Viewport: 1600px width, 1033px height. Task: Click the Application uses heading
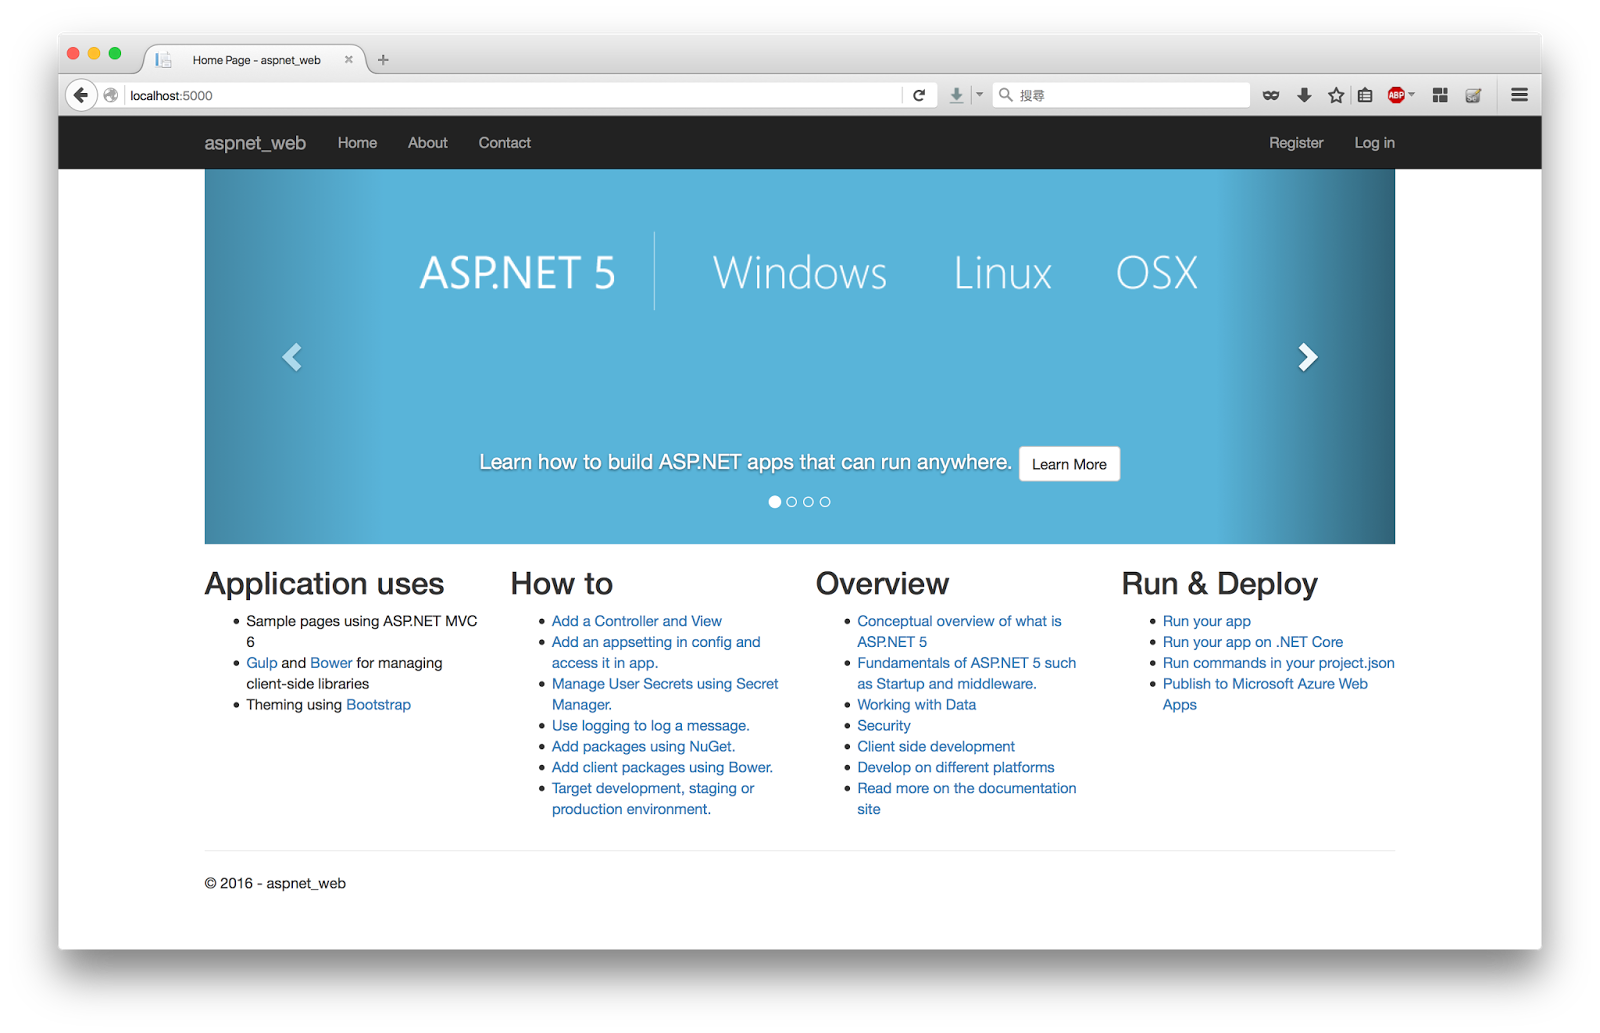coord(324,584)
